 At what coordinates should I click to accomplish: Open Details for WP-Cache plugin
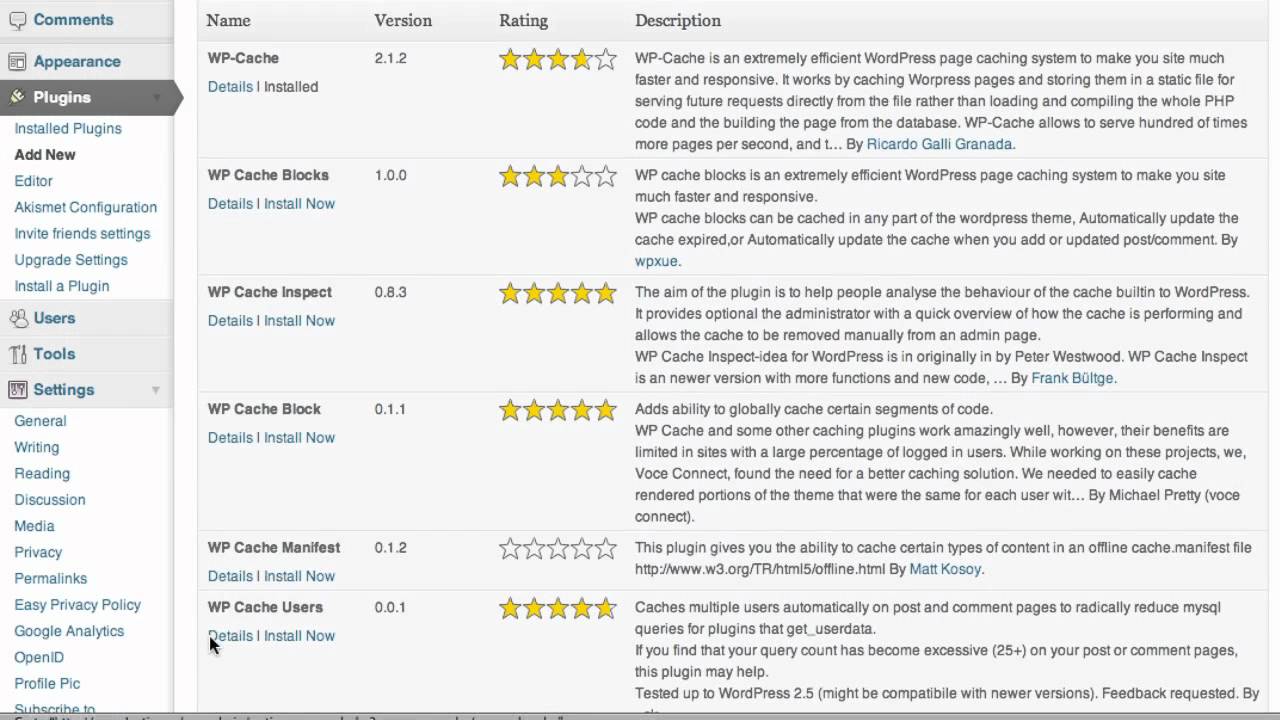tap(230, 87)
